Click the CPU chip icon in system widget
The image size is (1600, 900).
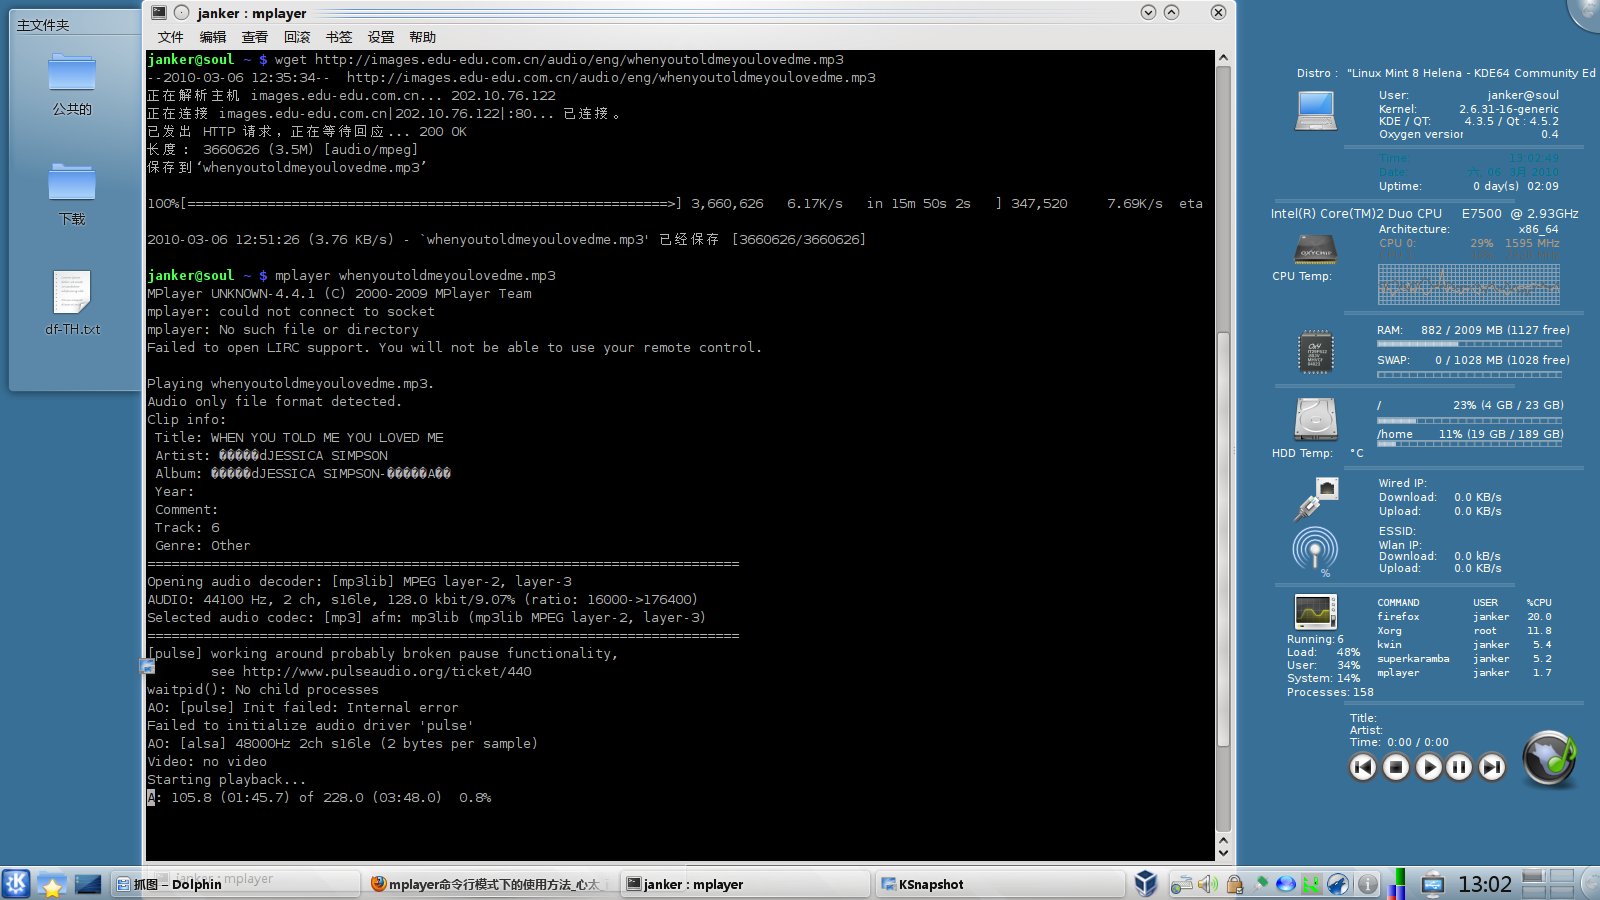1316,248
